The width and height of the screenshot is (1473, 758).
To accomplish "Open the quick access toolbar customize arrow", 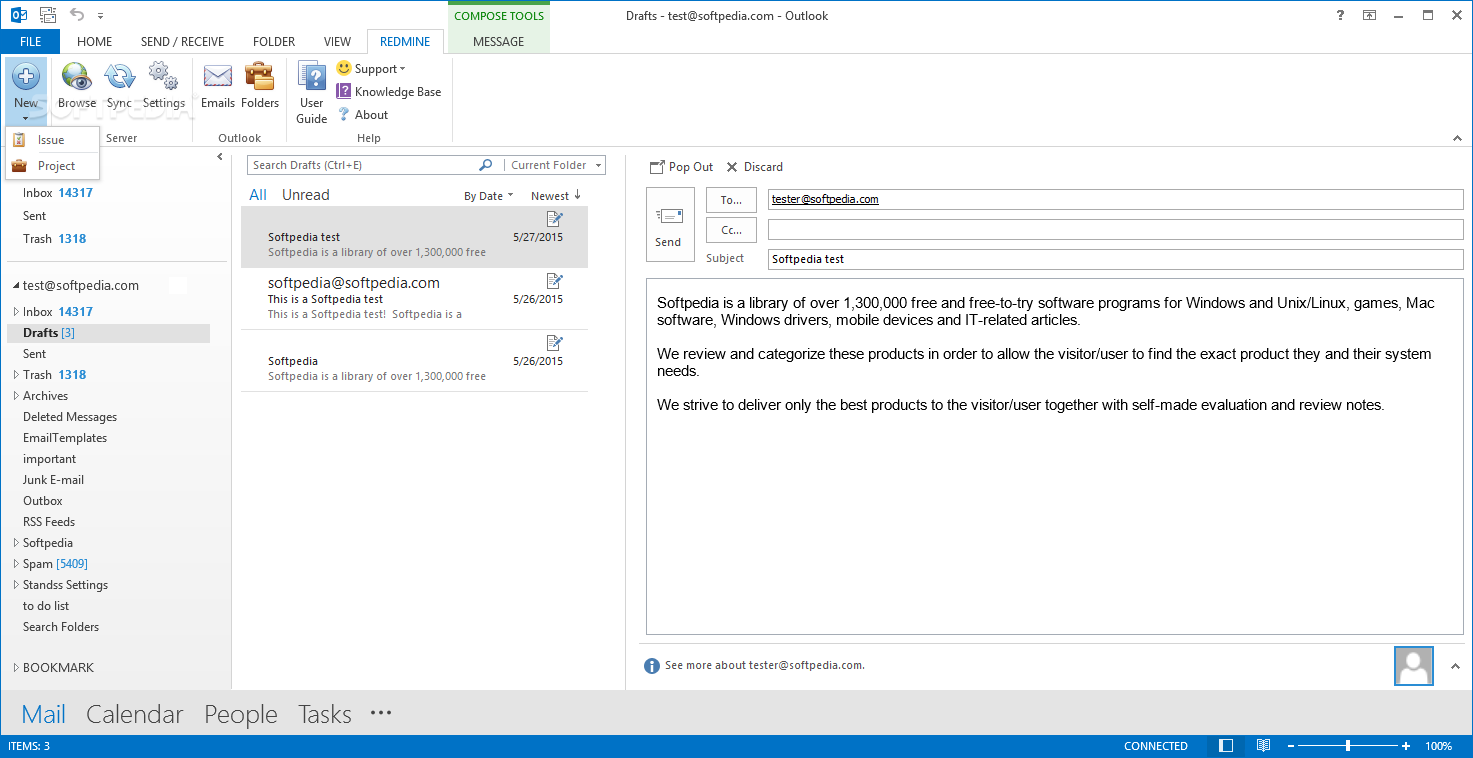I will [101, 16].
